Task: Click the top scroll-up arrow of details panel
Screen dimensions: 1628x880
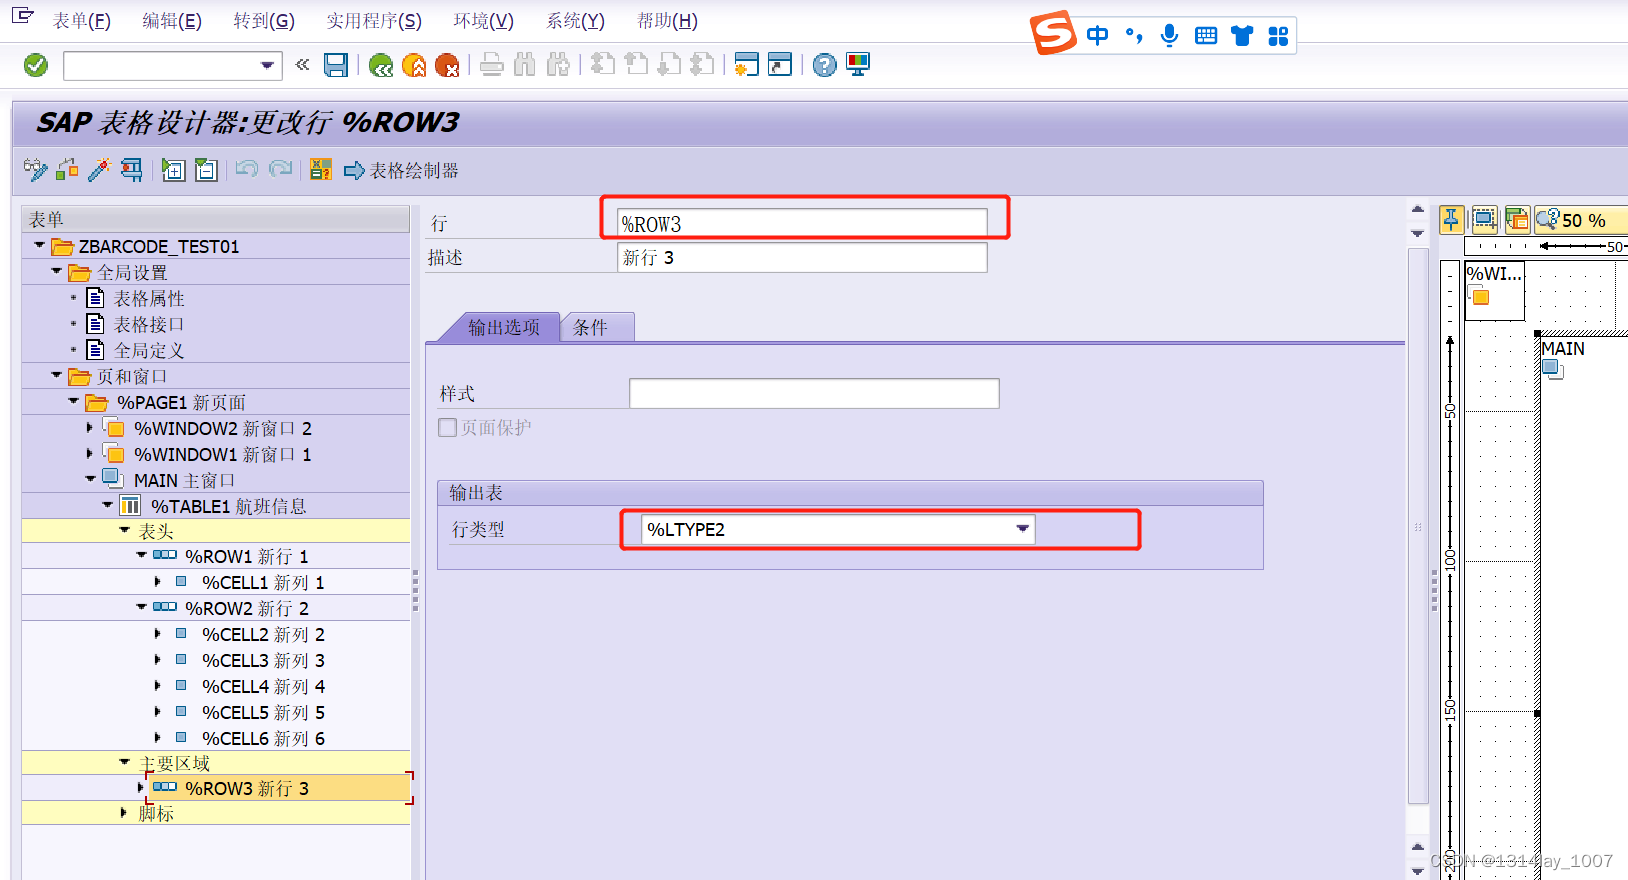Action: [1417, 209]
